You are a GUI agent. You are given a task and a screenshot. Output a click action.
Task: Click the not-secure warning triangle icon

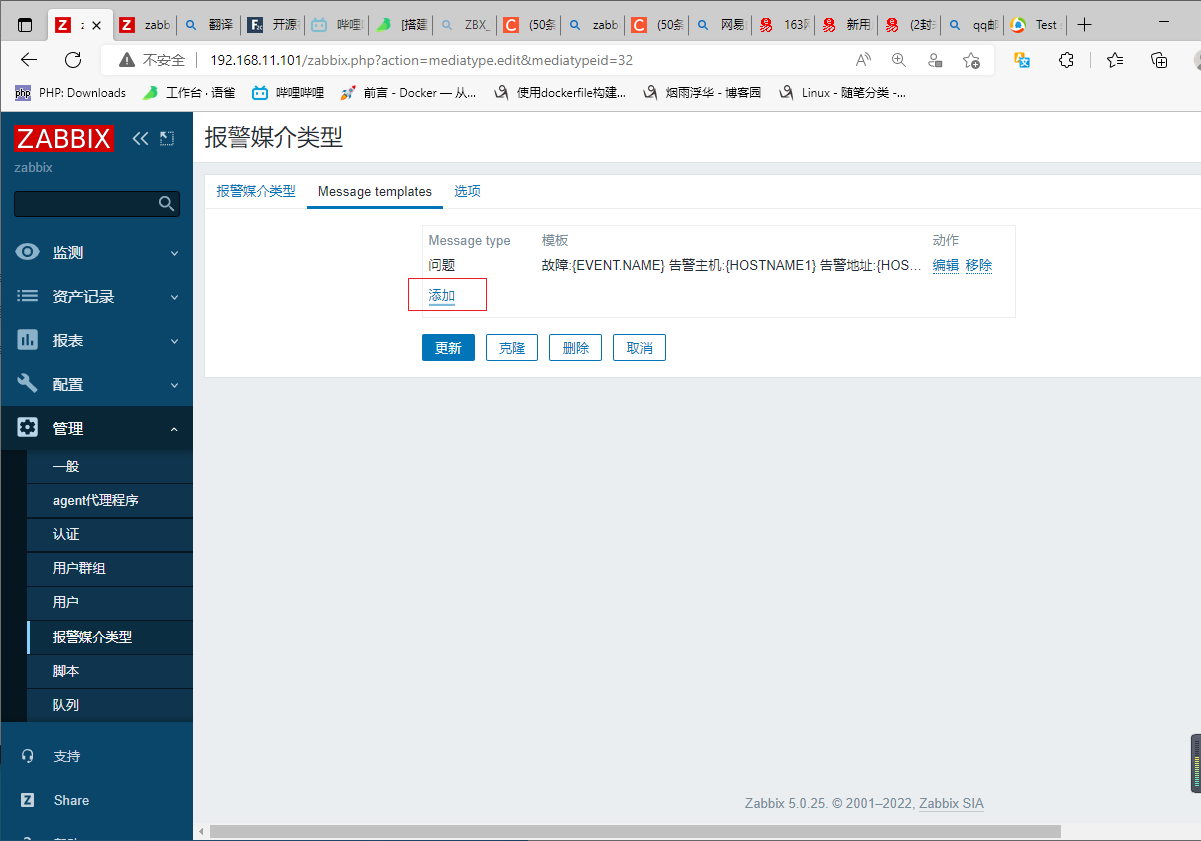[x=127, y=60]
